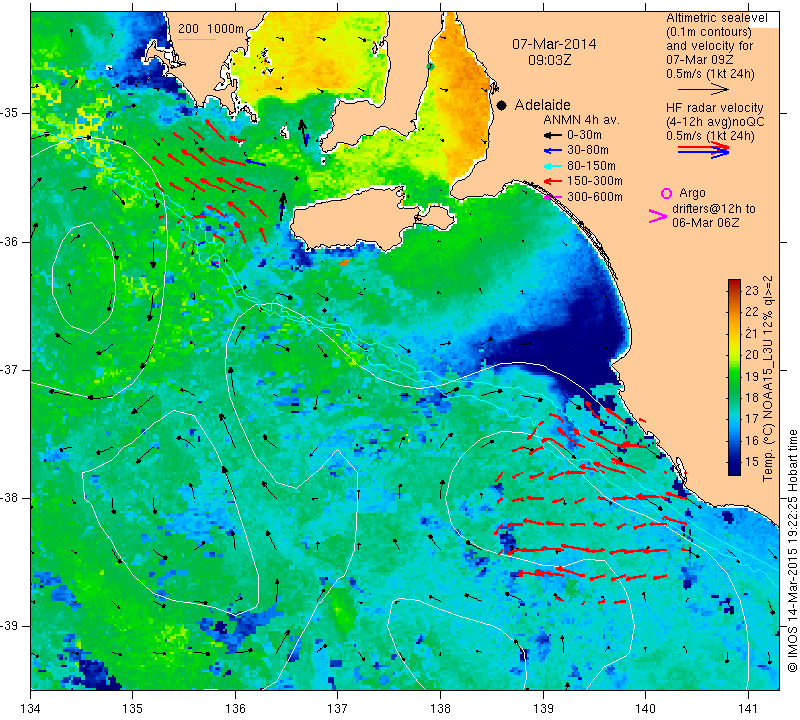Click the (4-12h avg)noQC legend text
This screenshot has width=800, height=720.
[715, 122]
